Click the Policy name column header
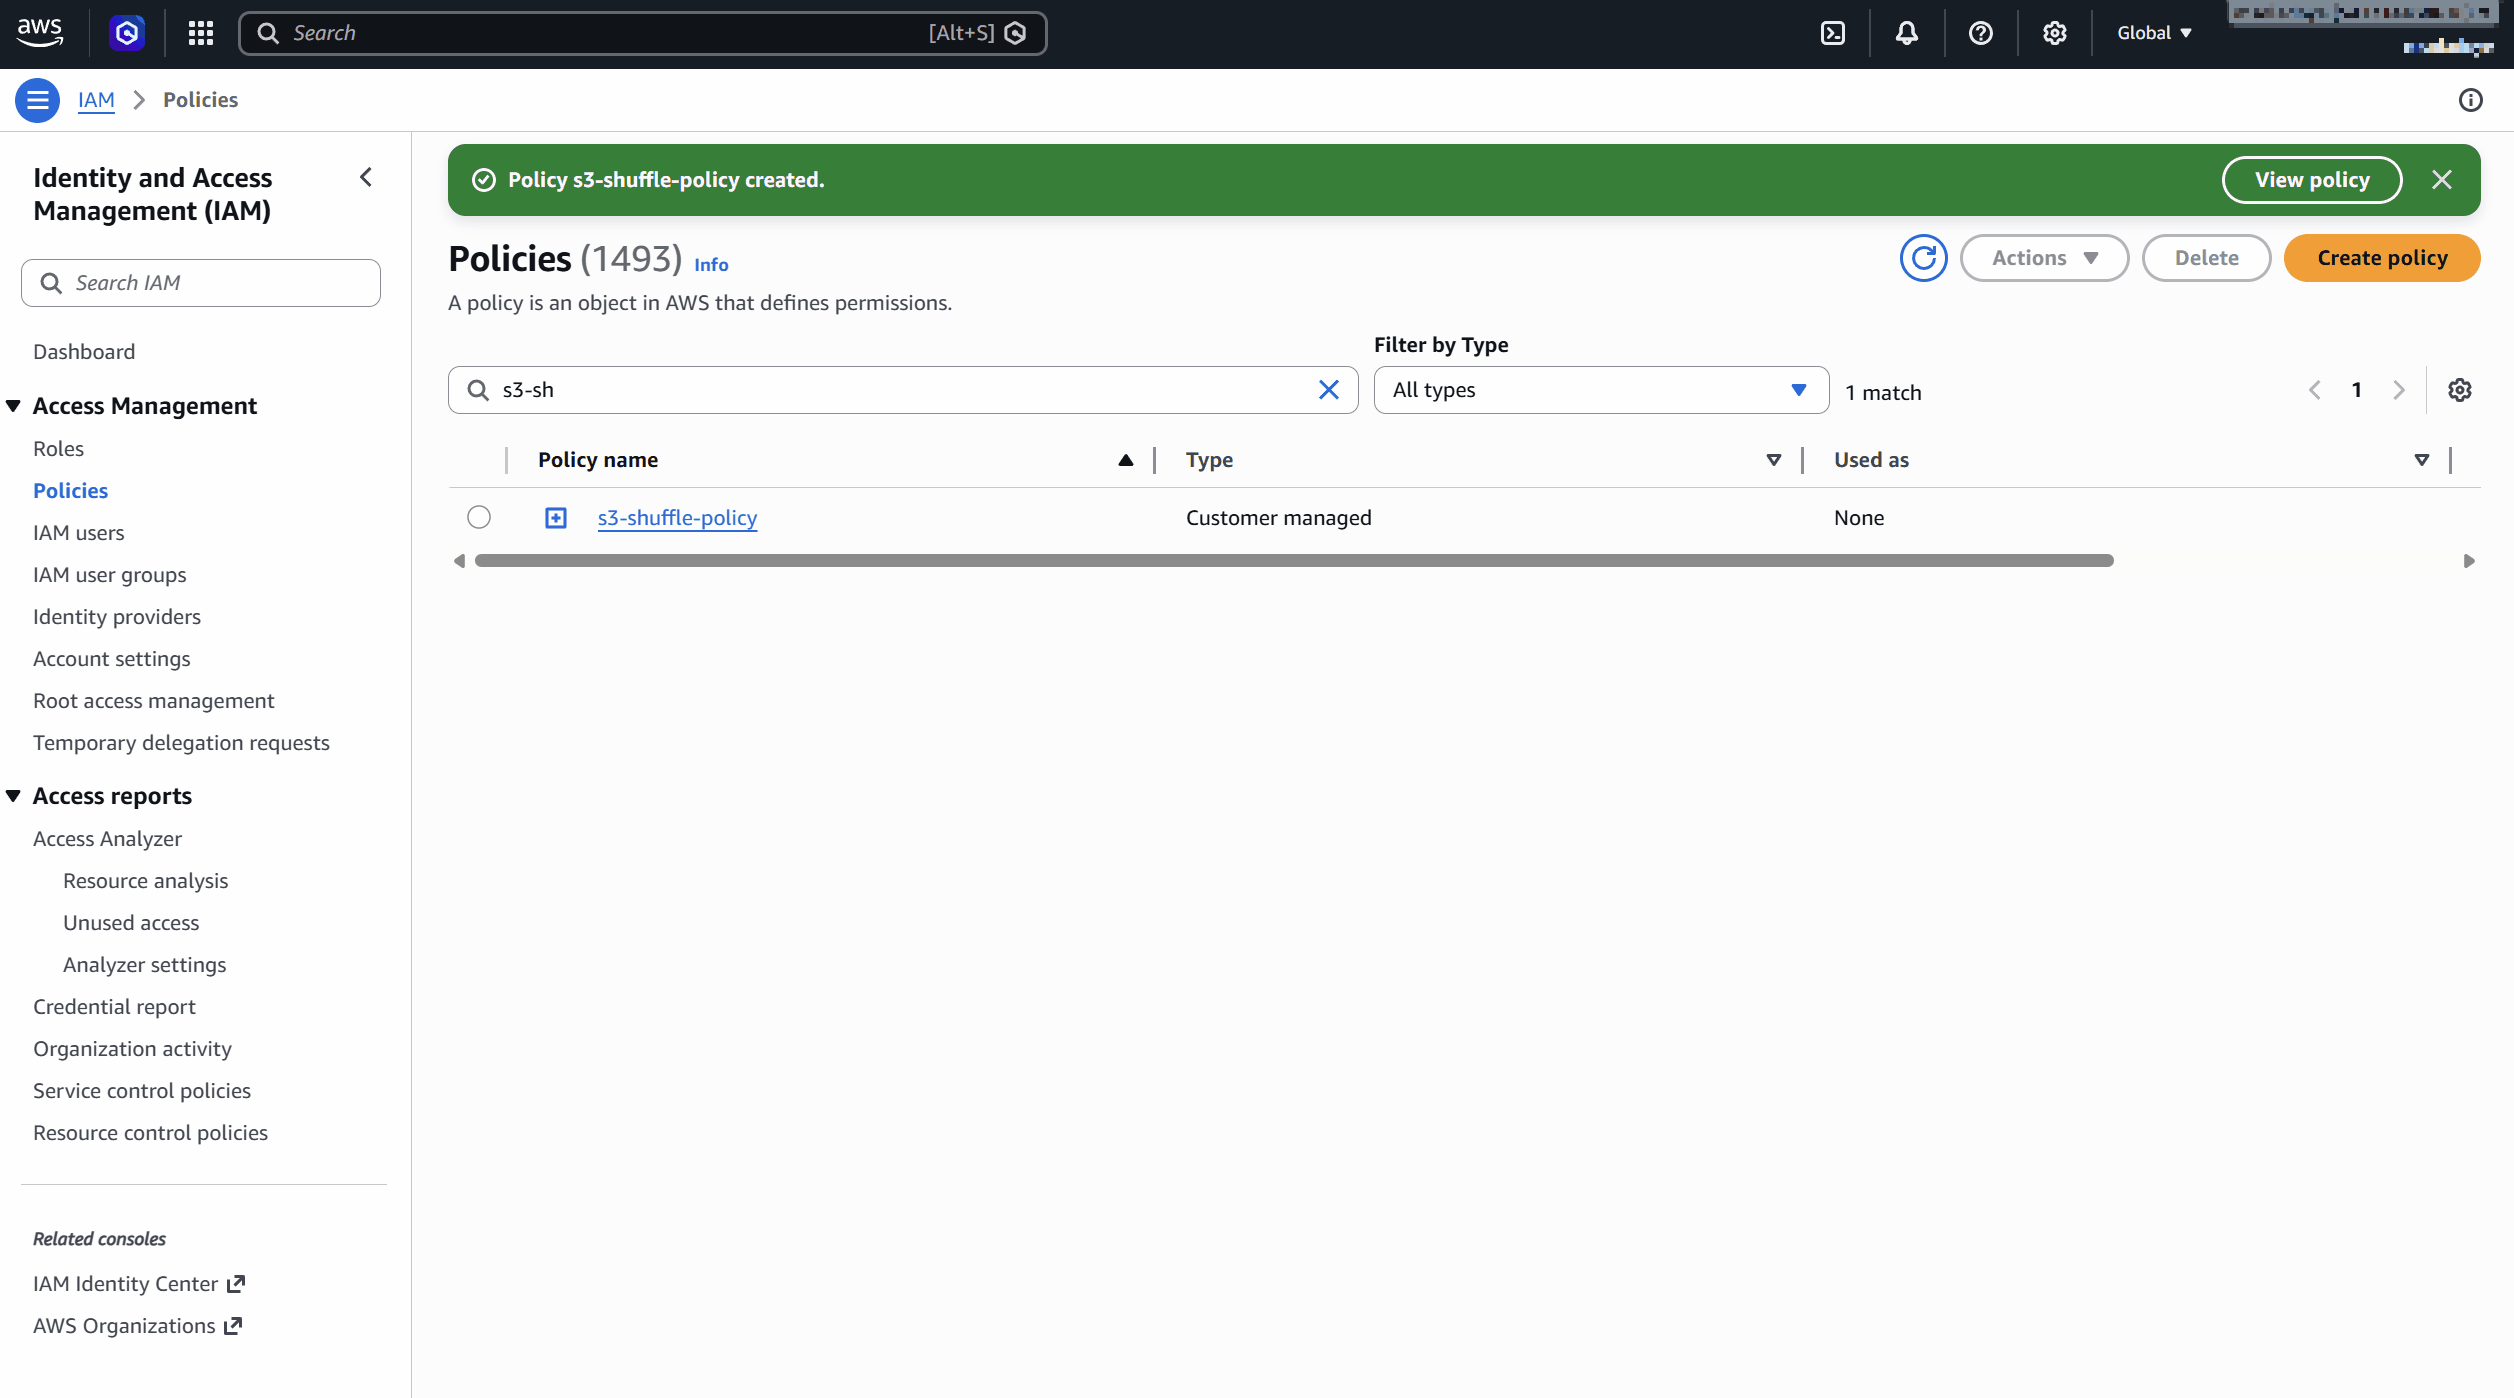This screenshot has width=2514, height=1398. 598,460
